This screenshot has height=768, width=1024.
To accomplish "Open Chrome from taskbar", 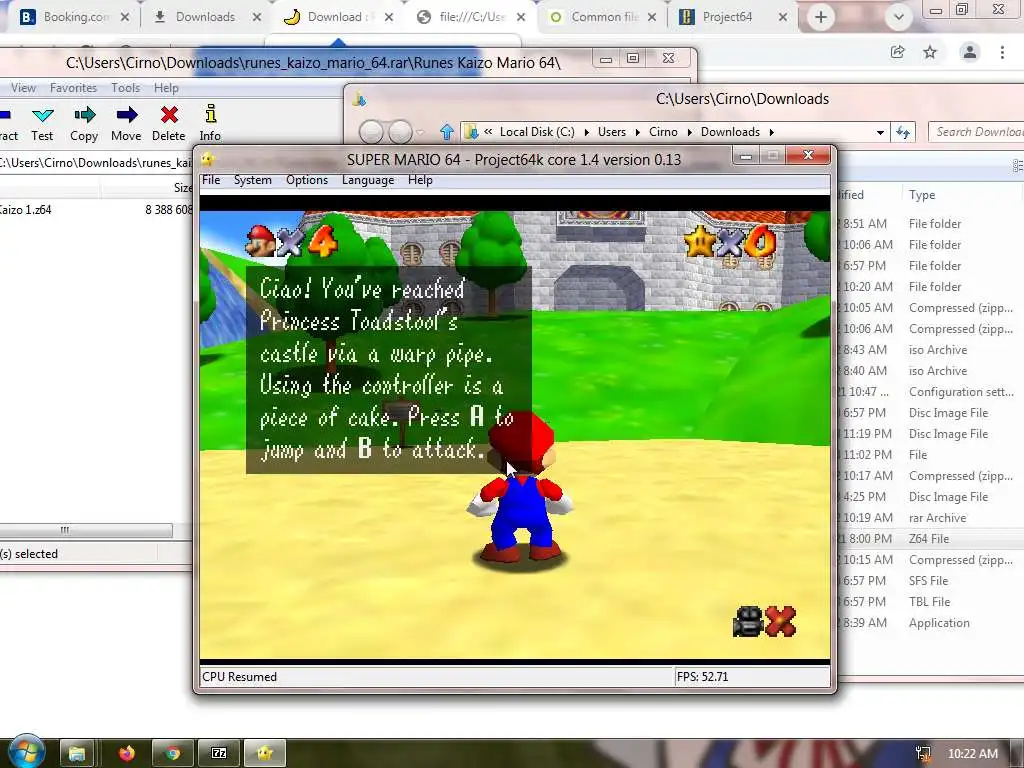I will pyautogui.click(x=172, y=753).
